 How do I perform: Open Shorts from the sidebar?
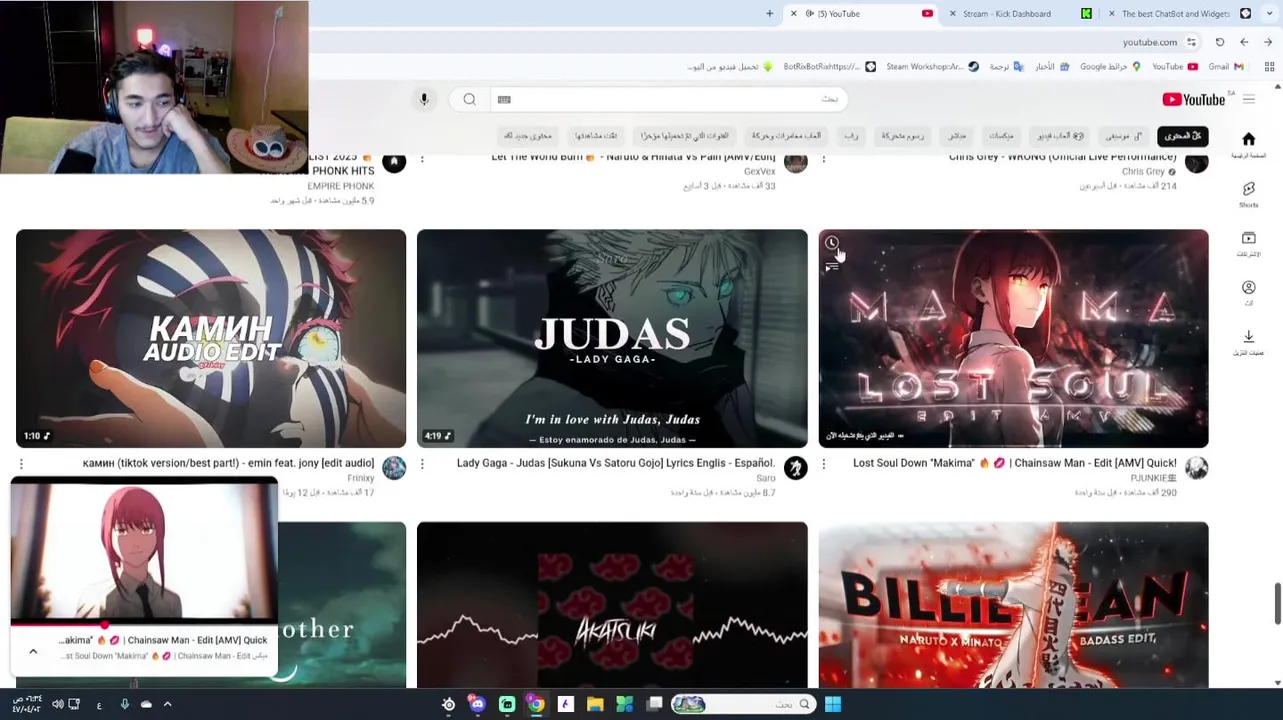[1248, 193]
